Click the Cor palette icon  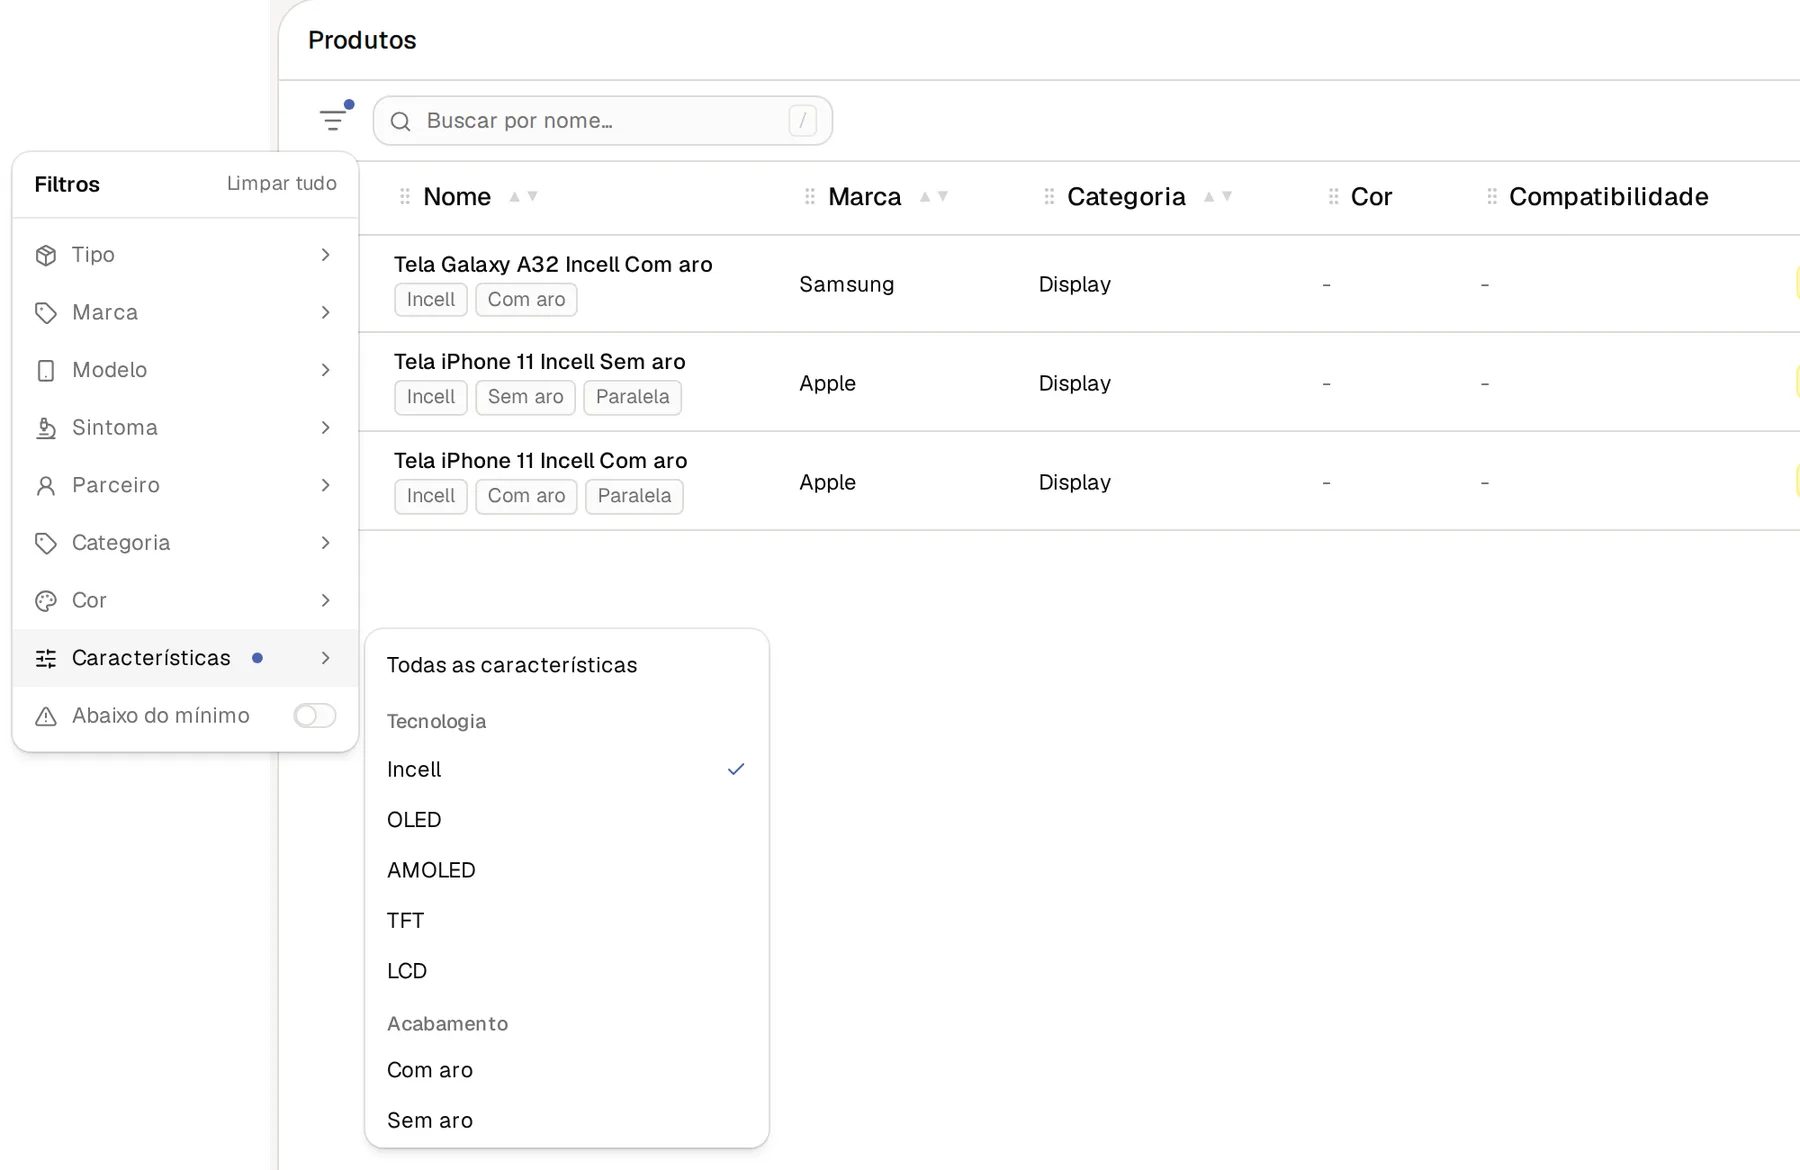coord(46,601)
